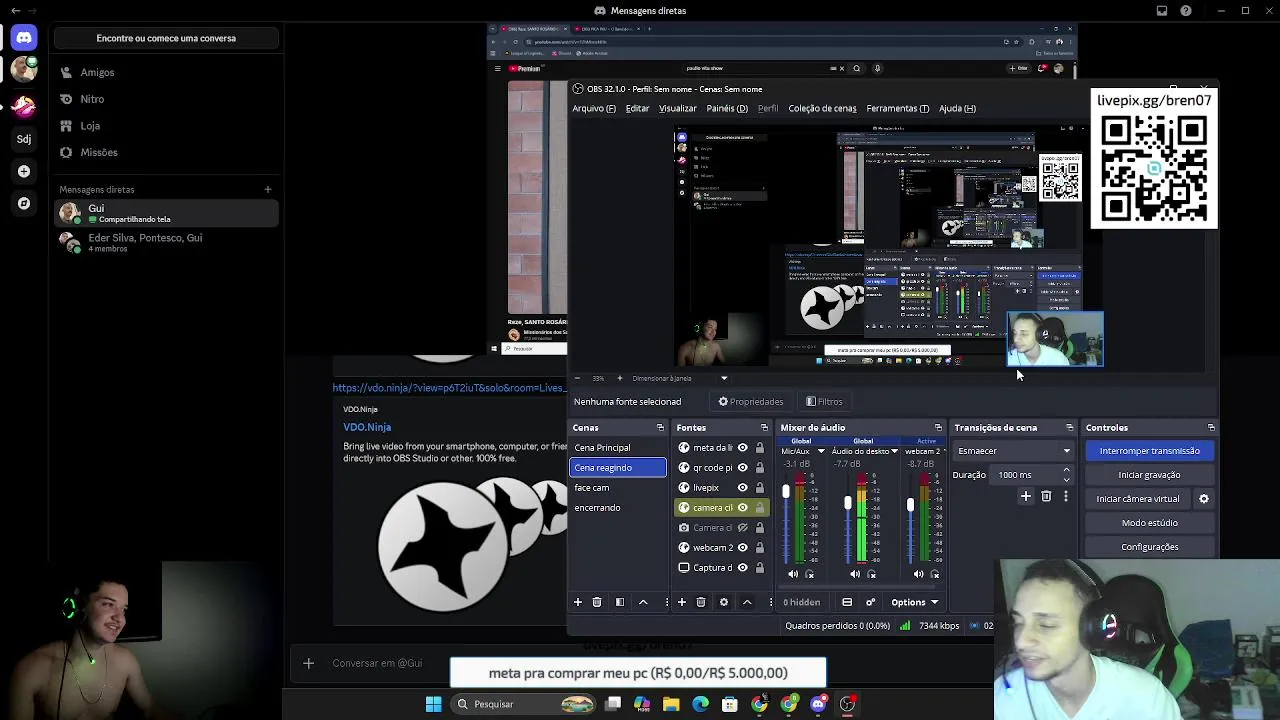Show the hidden Camera cl source

tap(742, 528)
